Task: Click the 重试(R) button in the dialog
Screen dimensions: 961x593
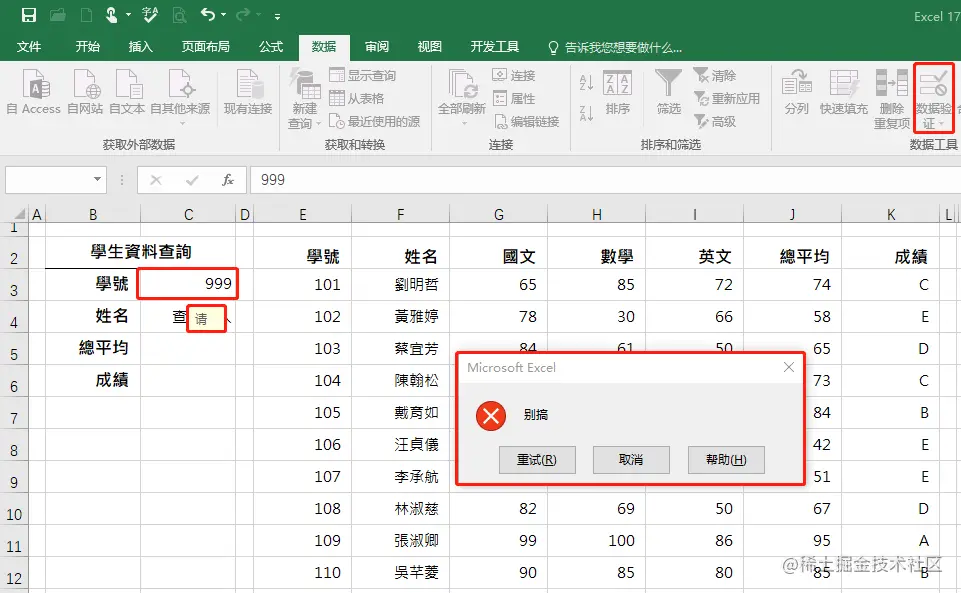Action: coord(537,460)
